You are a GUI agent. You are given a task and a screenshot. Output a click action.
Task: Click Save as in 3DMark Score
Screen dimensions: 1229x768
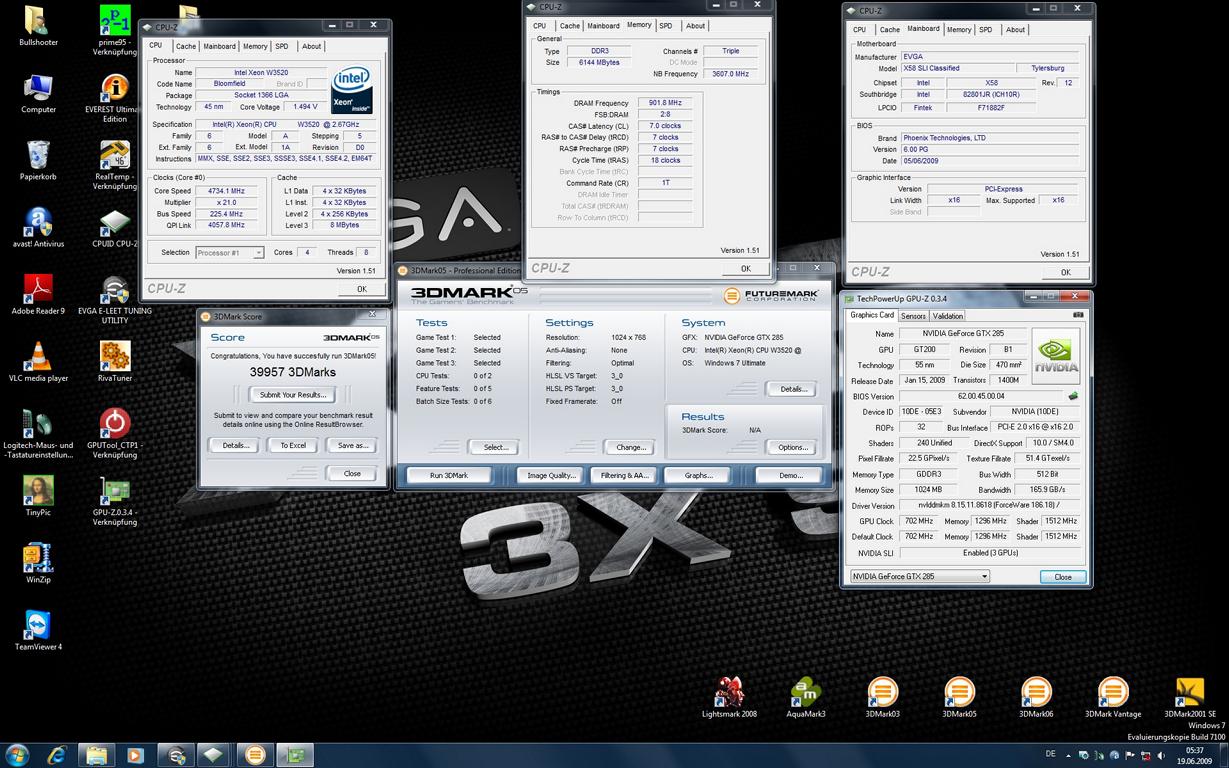tap(352, 445)
